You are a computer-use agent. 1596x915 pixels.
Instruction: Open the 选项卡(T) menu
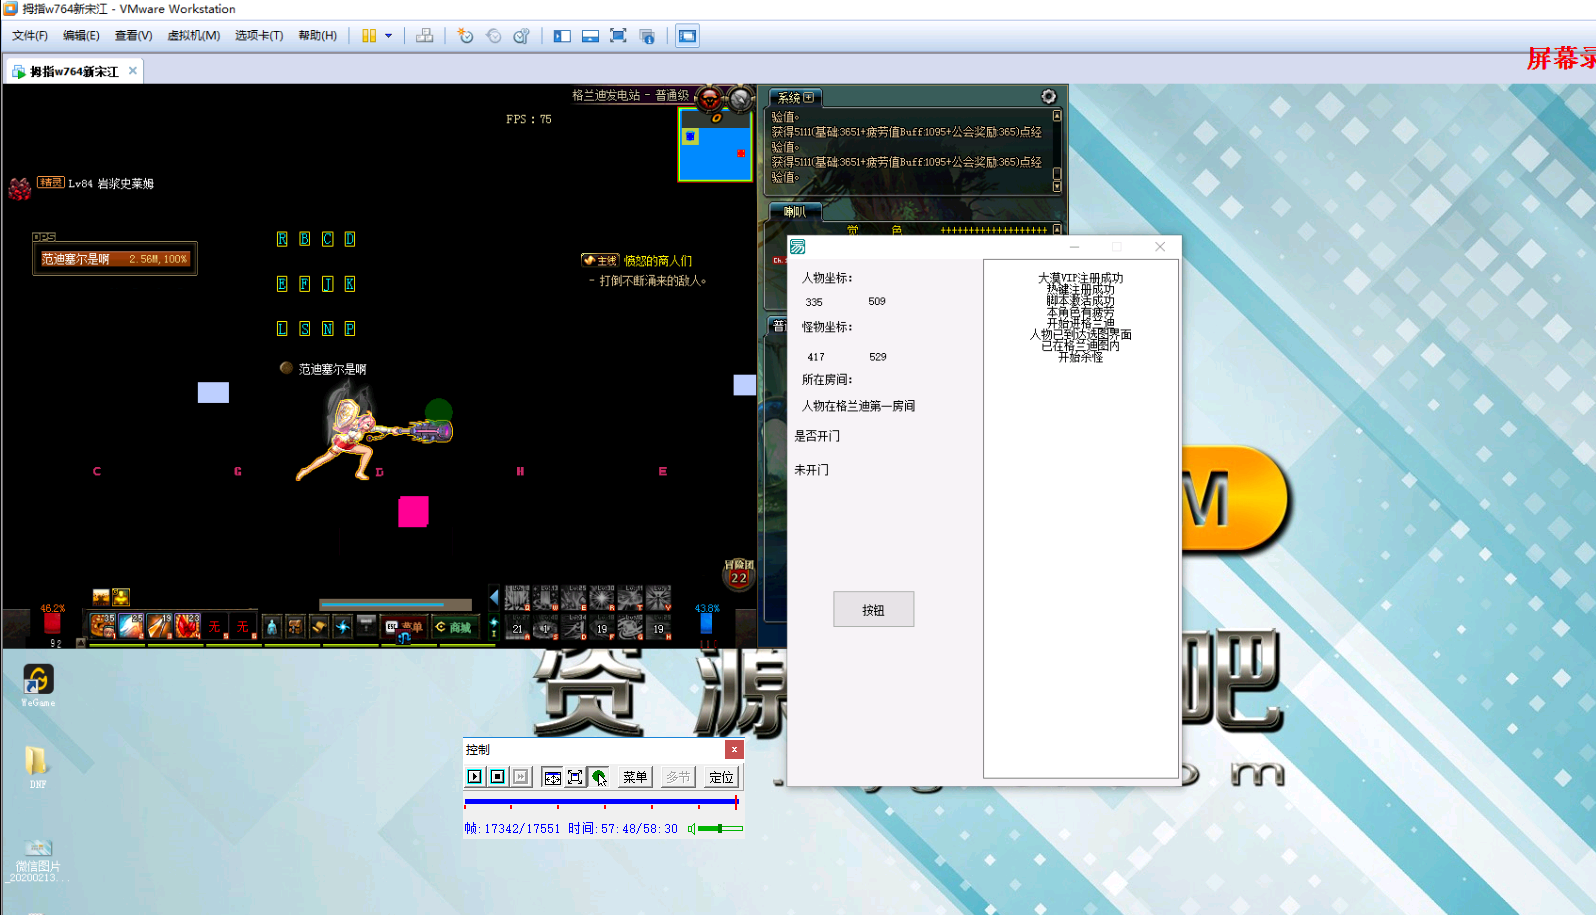[259, 36]
